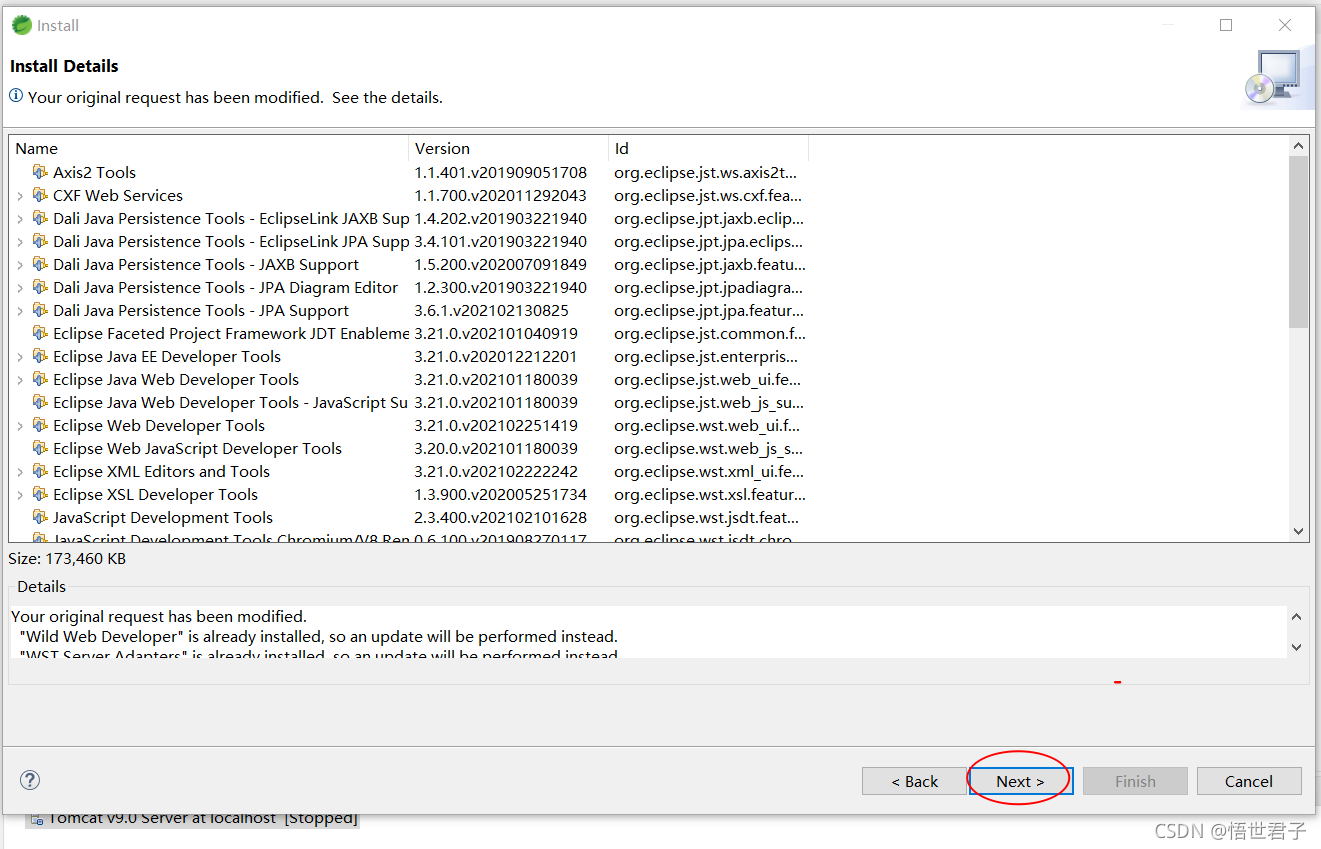Click the Size: 173,460 KB label
Image resolution: width=1321 pixels, height=849 pixels.
pyautogui.click(x=67, y=558)
